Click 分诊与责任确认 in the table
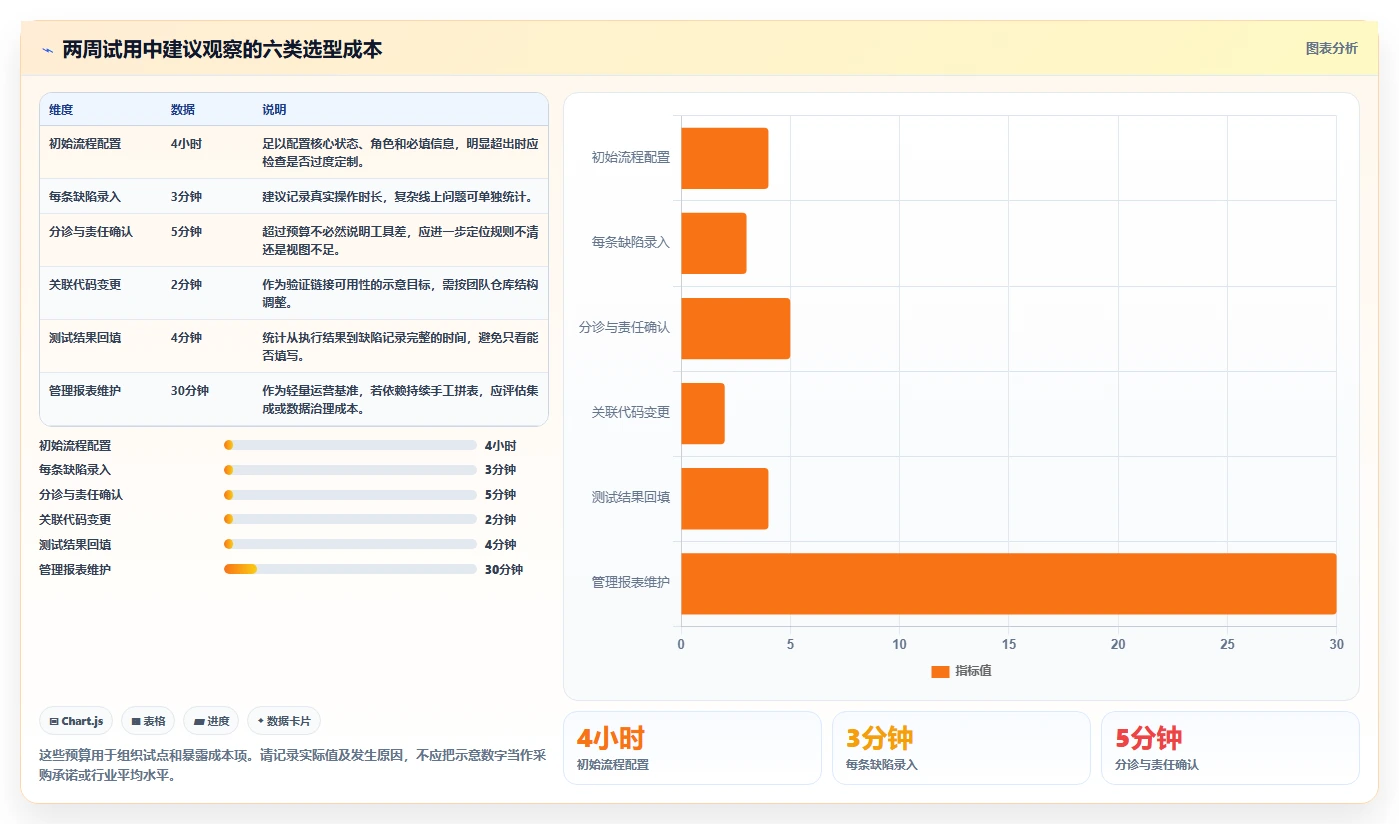 91,232
